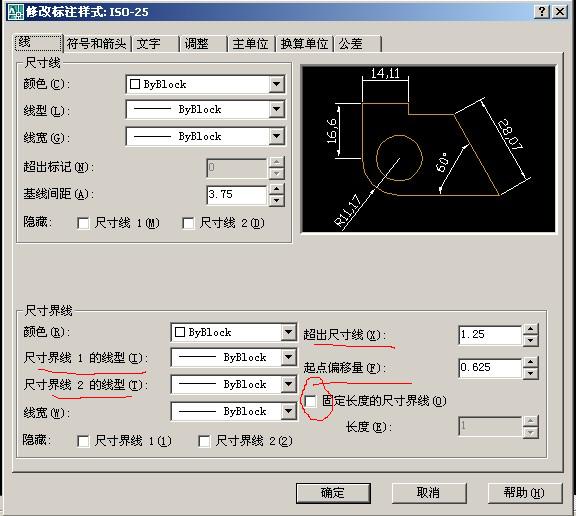Confirm changes with 确定 button

[333, 493]
